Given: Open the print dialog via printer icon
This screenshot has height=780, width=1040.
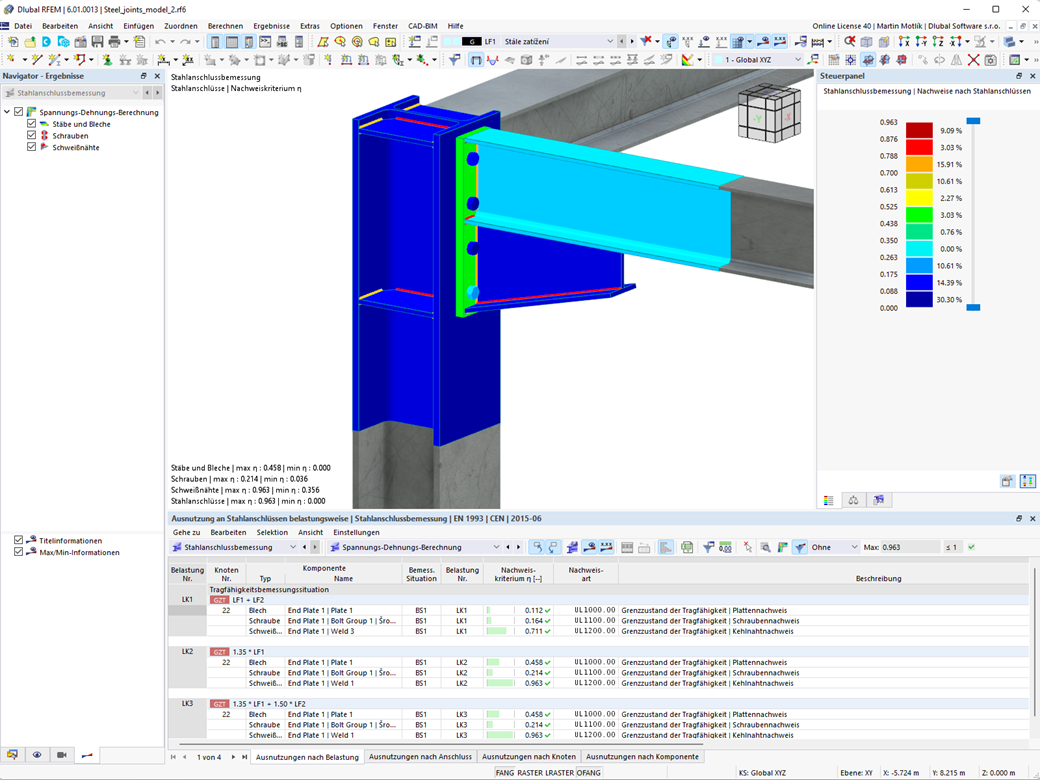Looking at the screenshot, I should coord(112,42).
